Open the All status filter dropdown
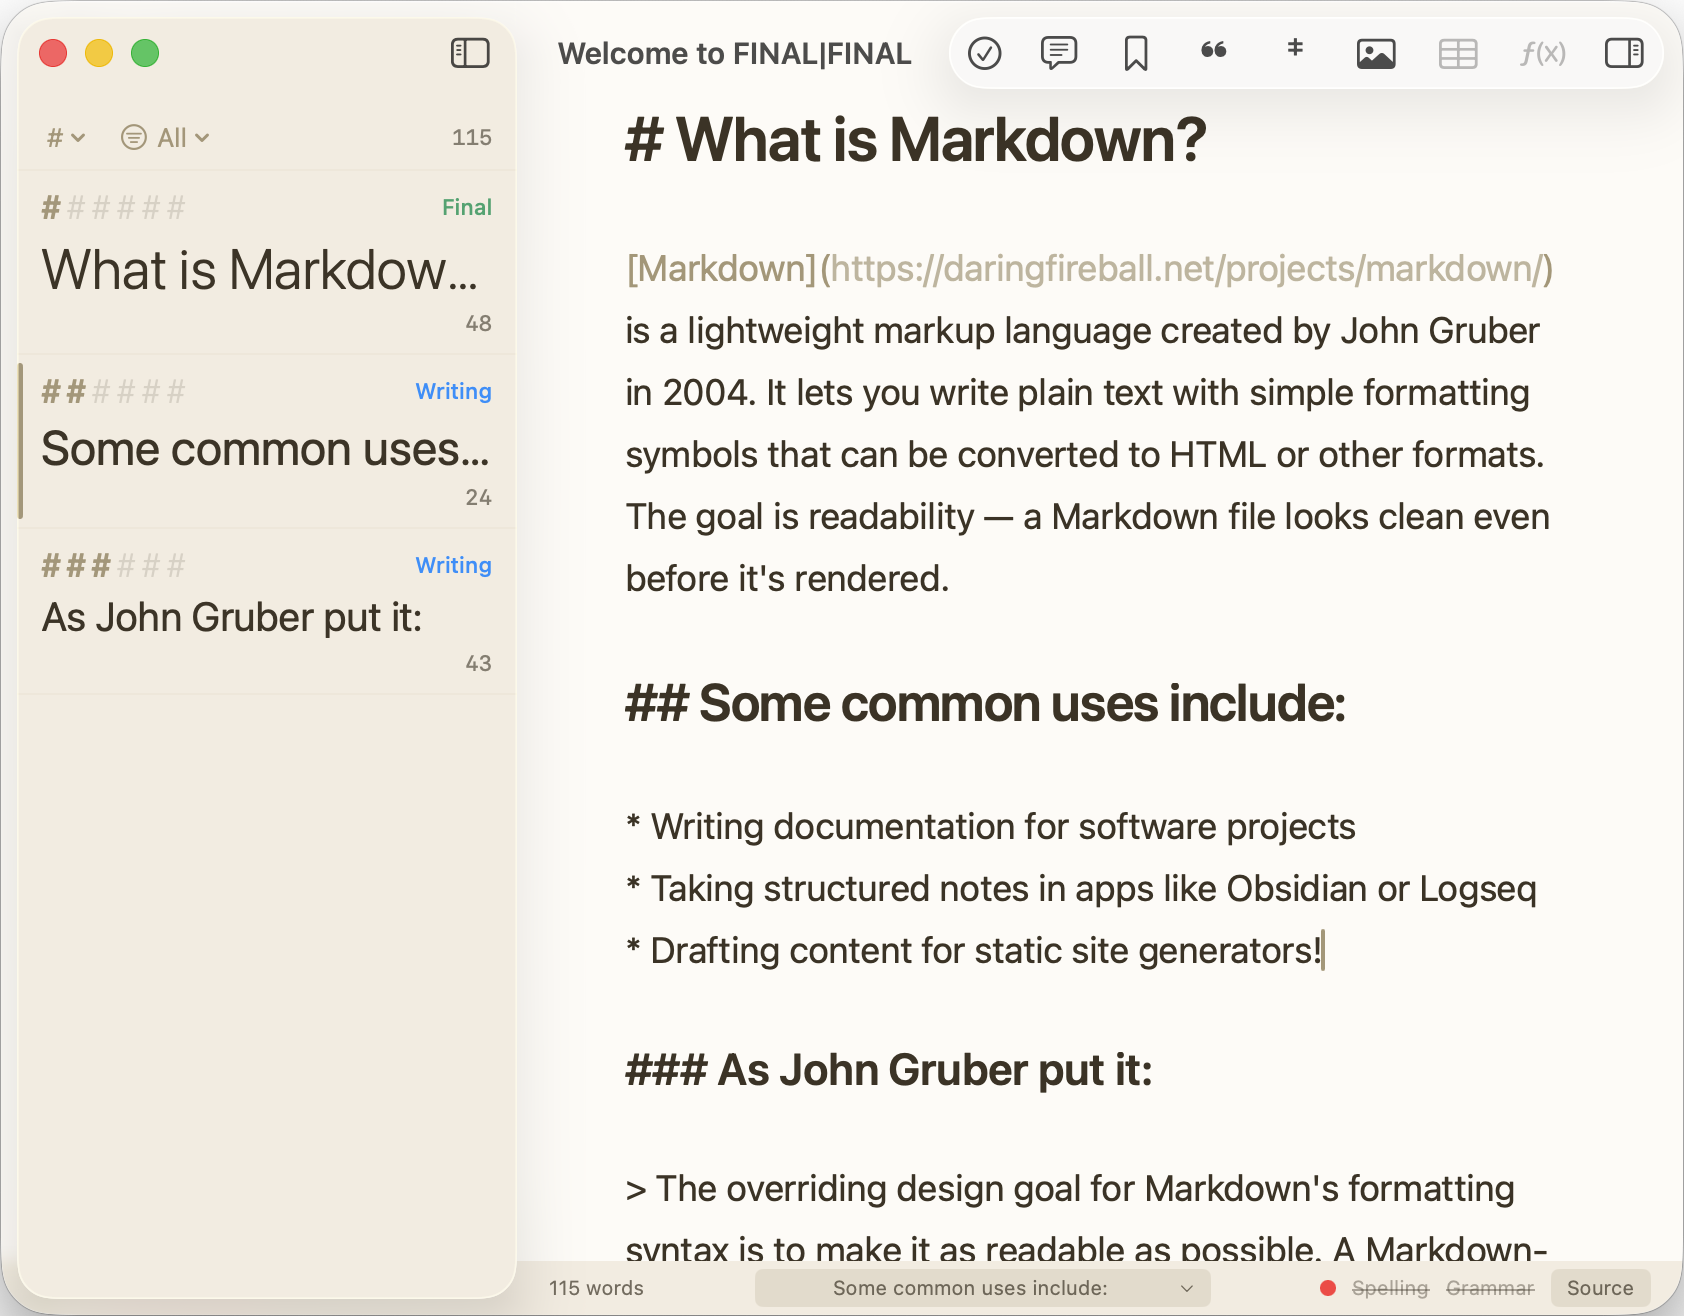The image size is (1684, 1316). (x=165, y=138)
